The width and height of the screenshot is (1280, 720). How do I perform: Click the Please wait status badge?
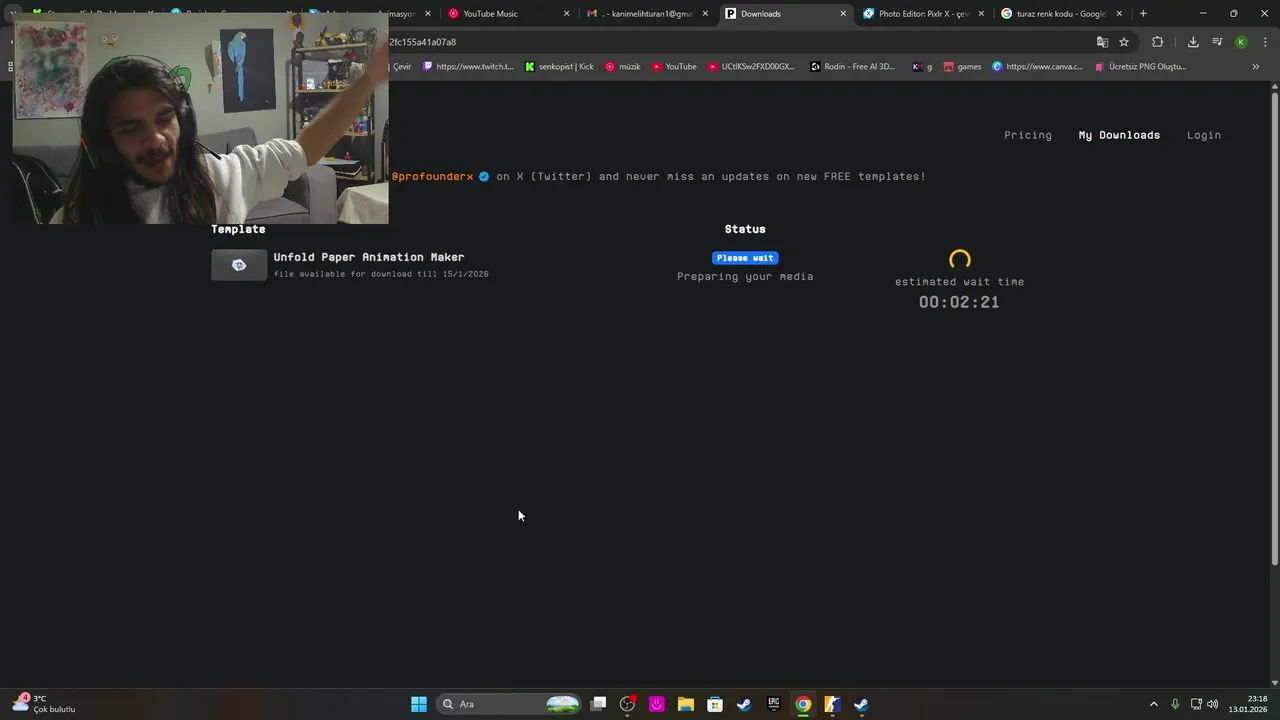click(x=745, y=258)
